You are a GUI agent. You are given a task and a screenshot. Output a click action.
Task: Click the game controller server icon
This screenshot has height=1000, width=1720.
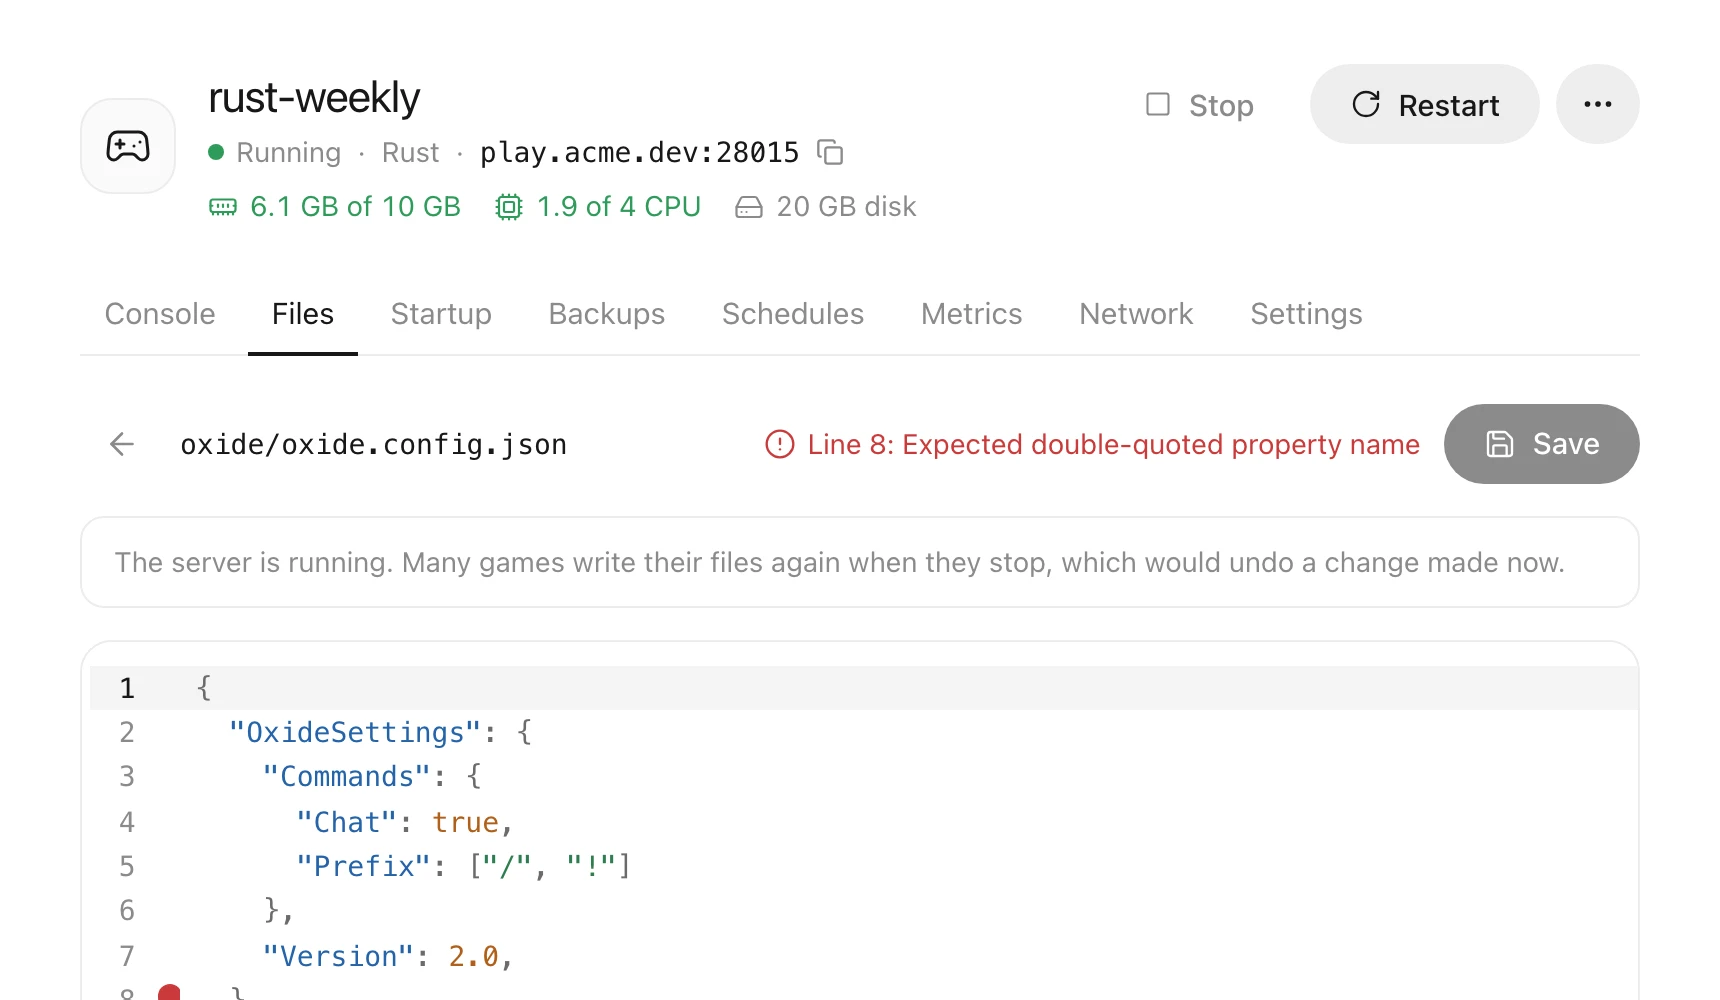point(128,146)
